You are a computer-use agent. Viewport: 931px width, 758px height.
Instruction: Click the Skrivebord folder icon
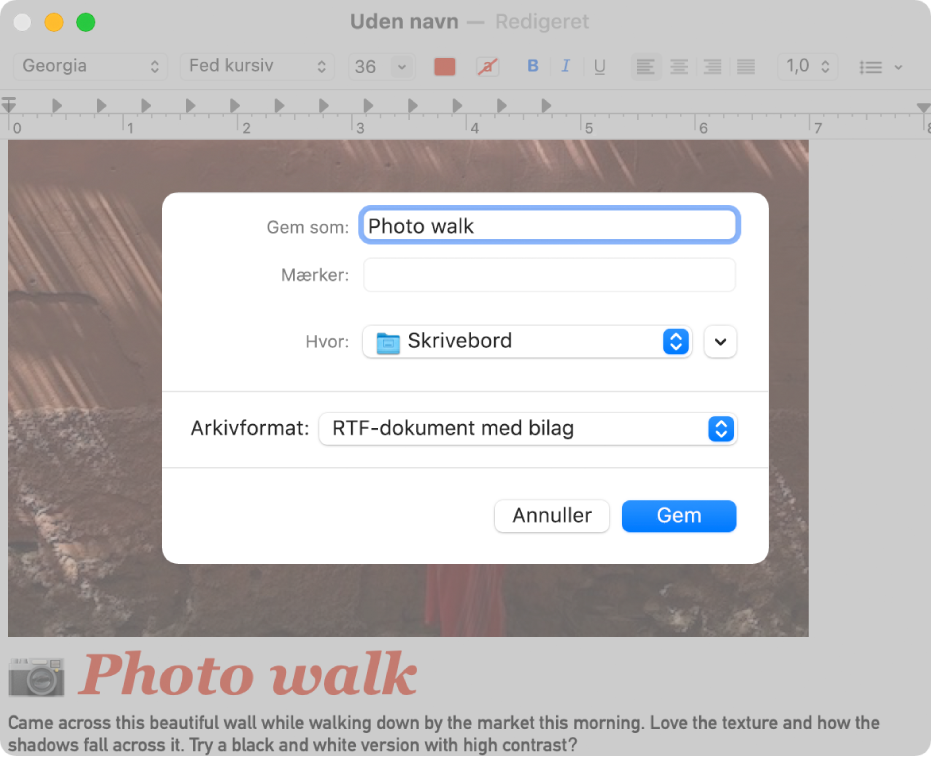(x=388, y=342)
